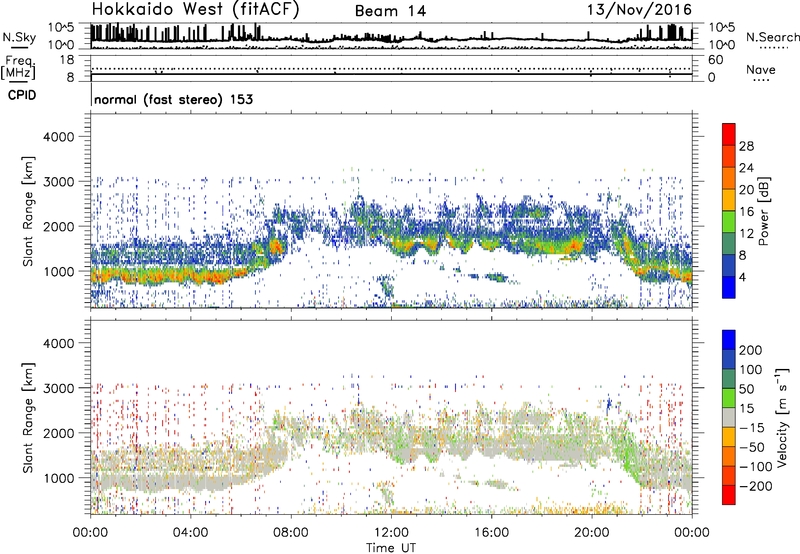Click the "Velocity [m s⁻¹]" color bar title
The height and width of the screenshot is (554, 800).
[x=782, y=417]
